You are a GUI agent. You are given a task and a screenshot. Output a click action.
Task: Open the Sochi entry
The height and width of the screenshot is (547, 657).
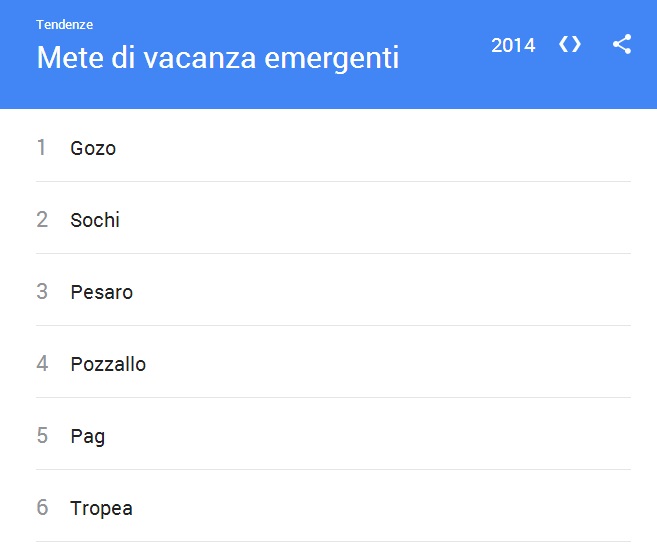click(95, 220)
